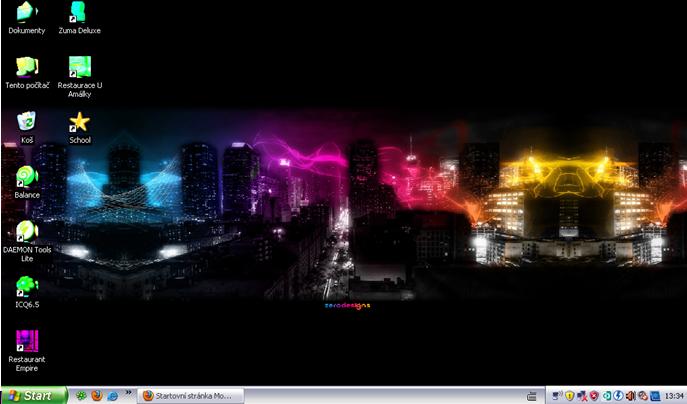Viewport: 687px width, 404px height.
Task: Select the Restaurant Empire shortcut
Action: pyautogui.click(x=27, y=351)
